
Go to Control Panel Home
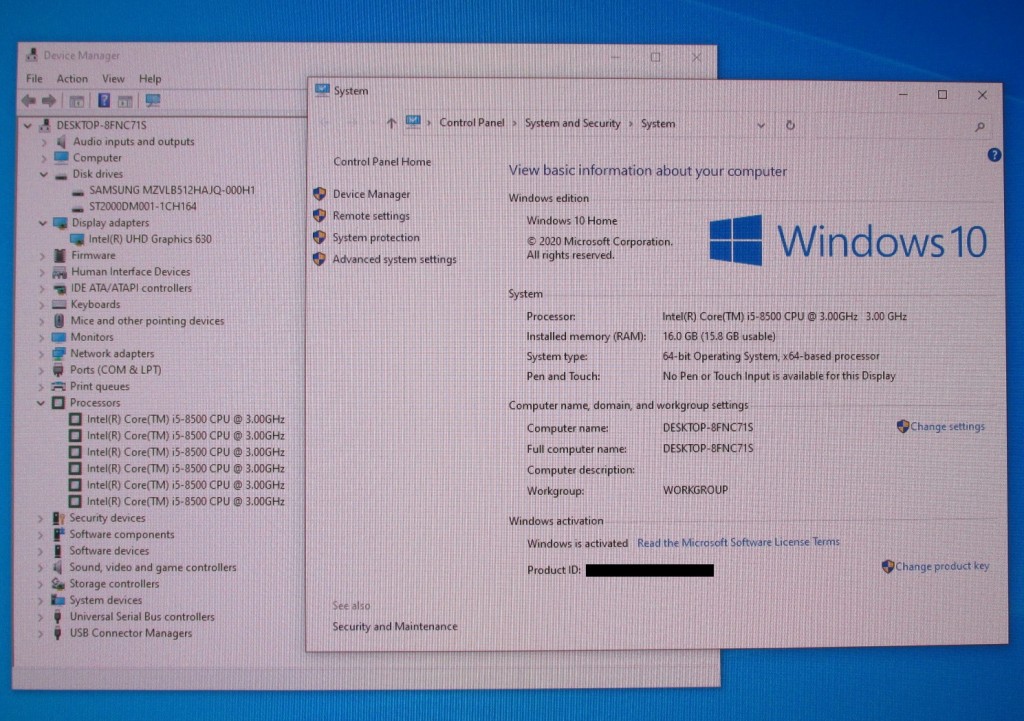pyautogui.click(x=382, y=161)
